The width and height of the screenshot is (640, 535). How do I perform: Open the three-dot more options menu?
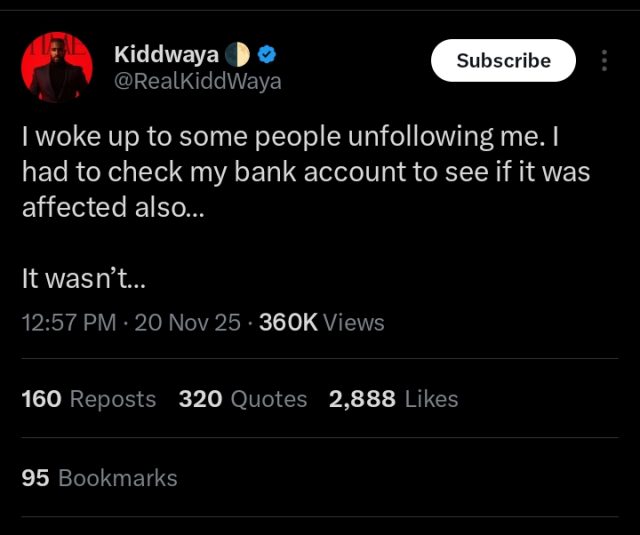pos(604,61)
